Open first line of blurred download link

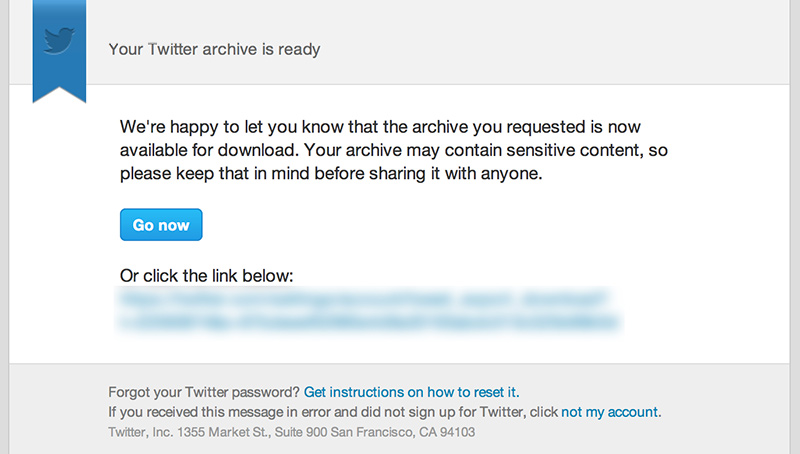tap(365, 298)
